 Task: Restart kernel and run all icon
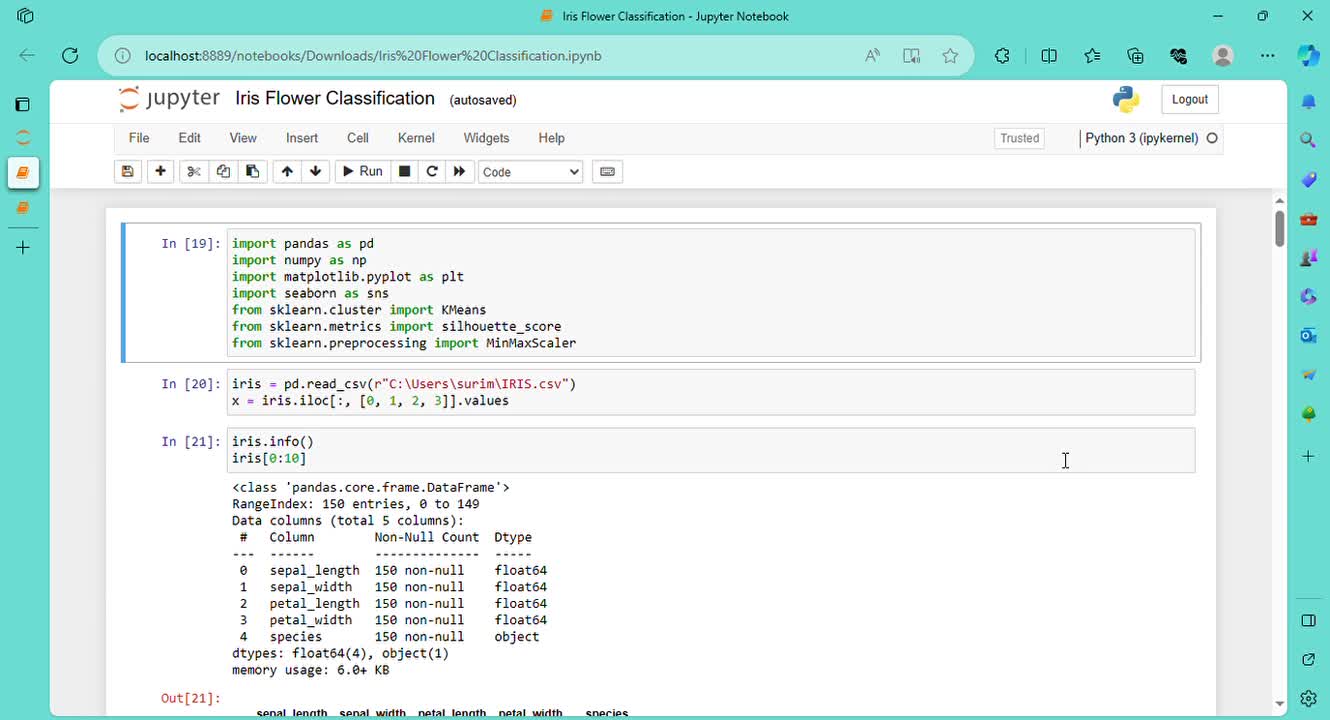pyautogui.click(x=459, y=172)
